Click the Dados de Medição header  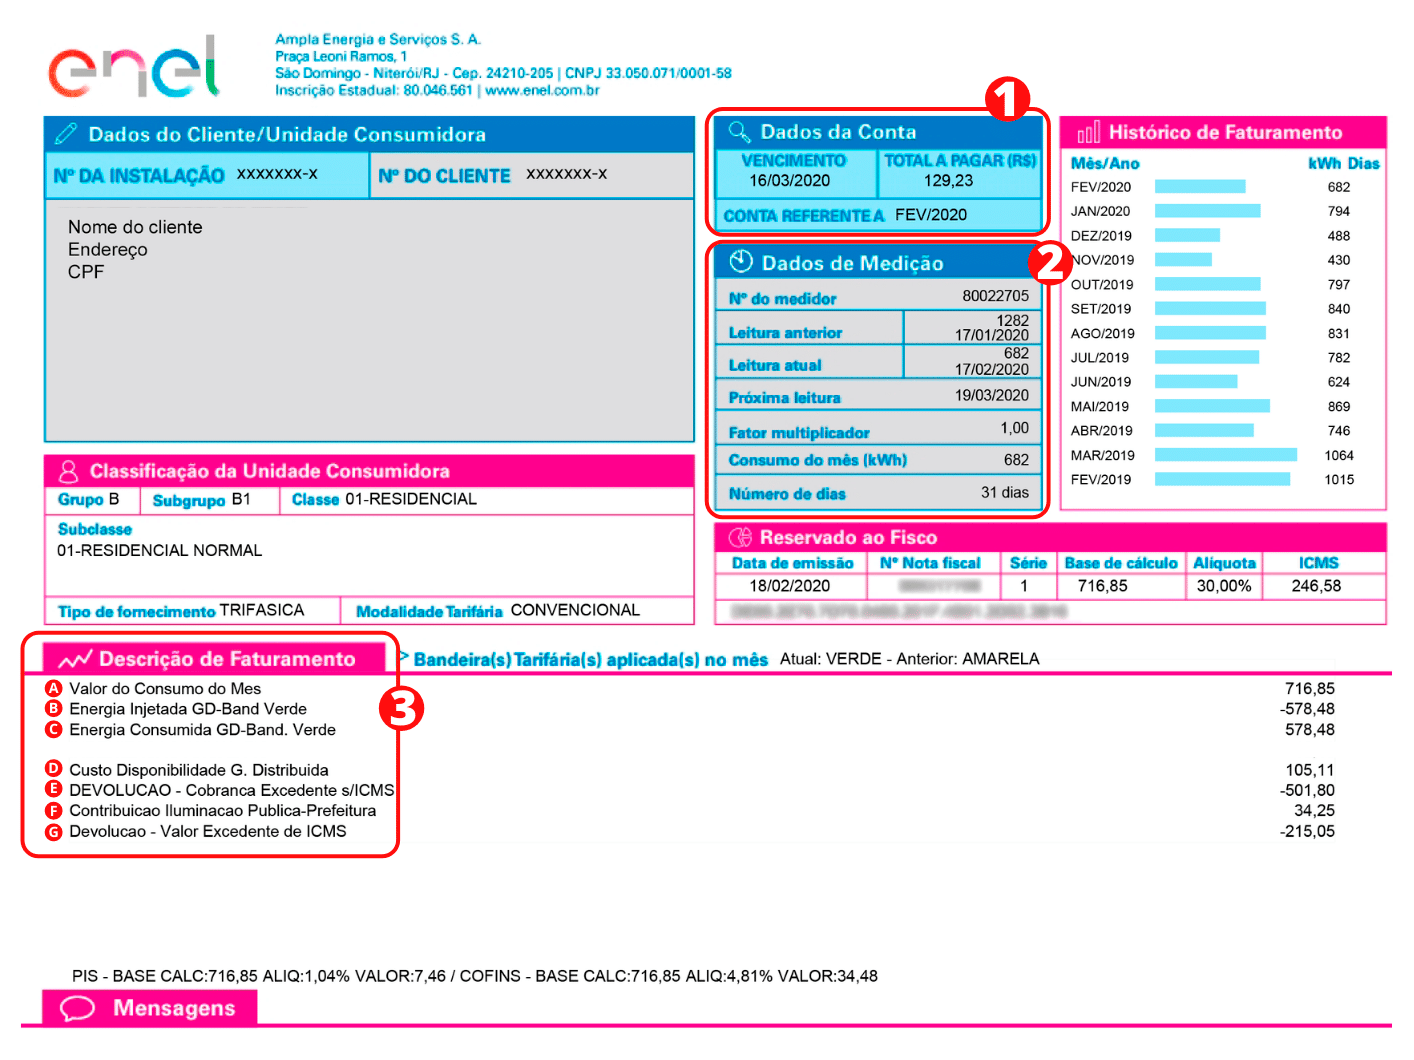879,263
